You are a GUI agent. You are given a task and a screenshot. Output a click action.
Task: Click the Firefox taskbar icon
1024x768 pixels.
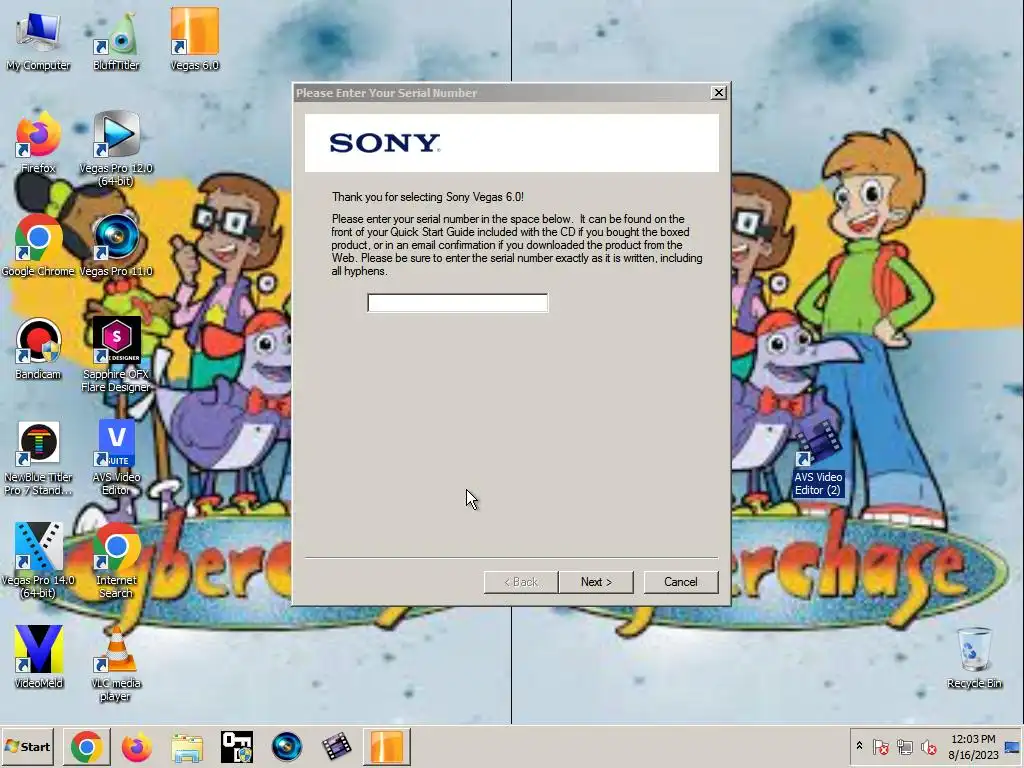[x=136, y=746]
